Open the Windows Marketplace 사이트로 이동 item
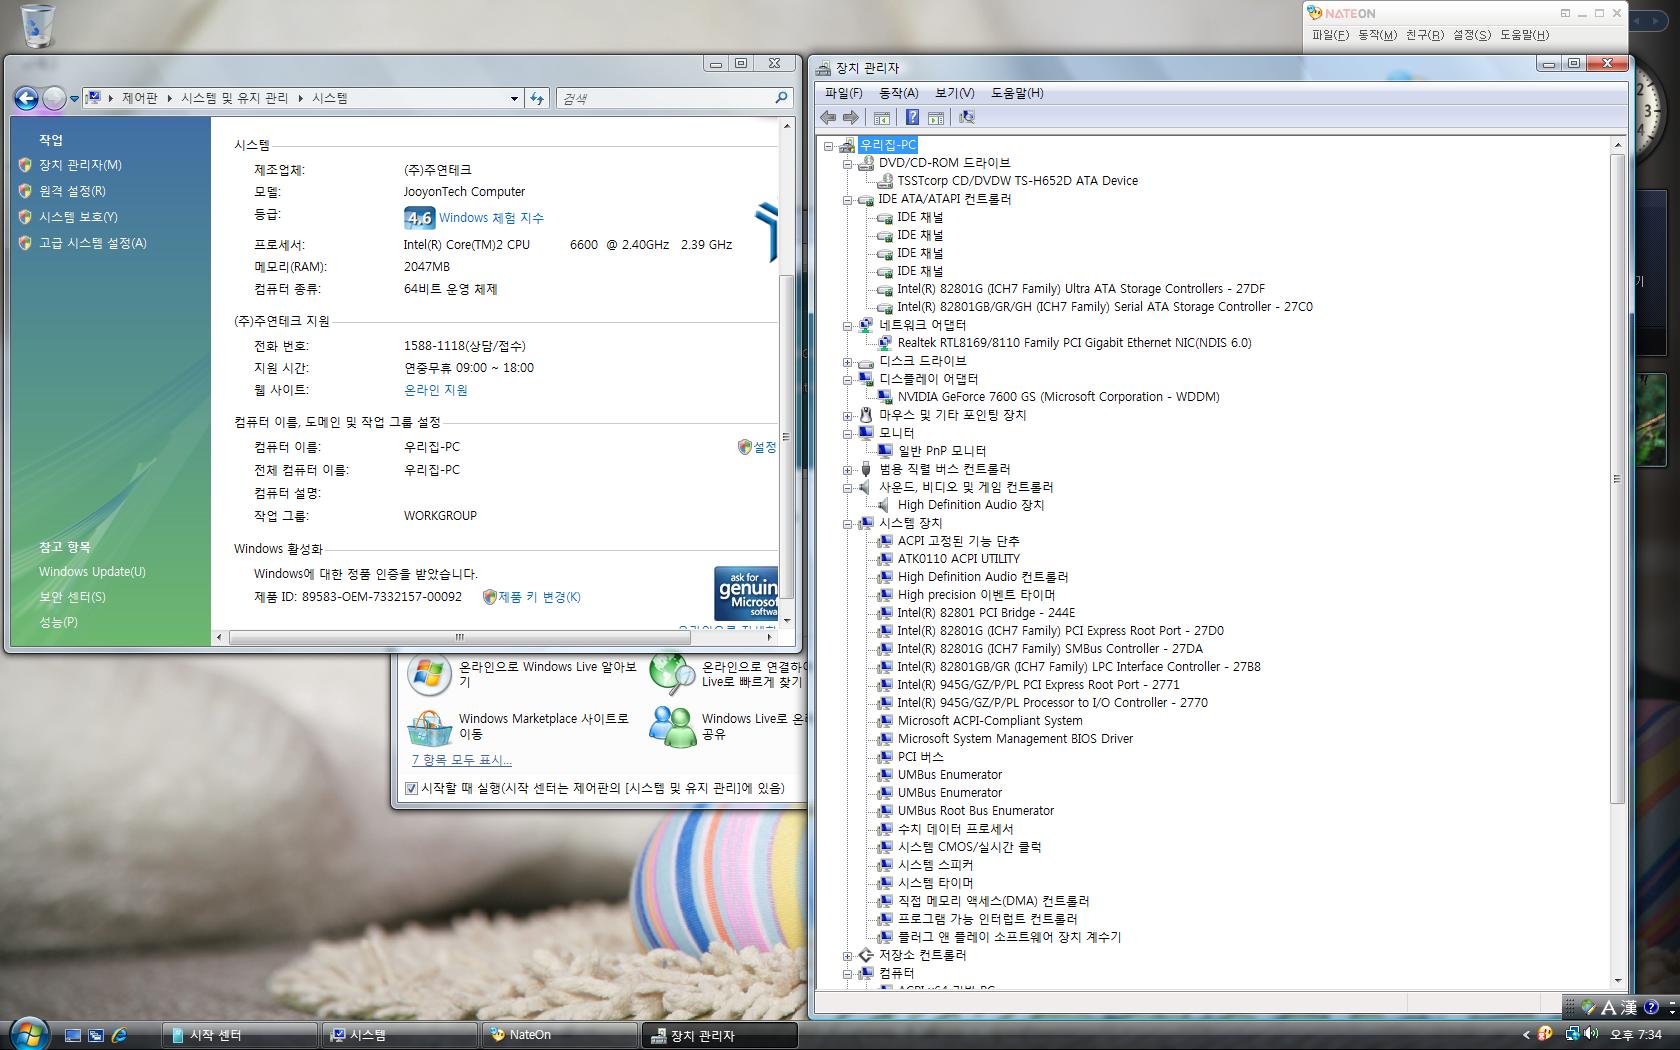This screenshot has width=1680, height=1050. 518,726
